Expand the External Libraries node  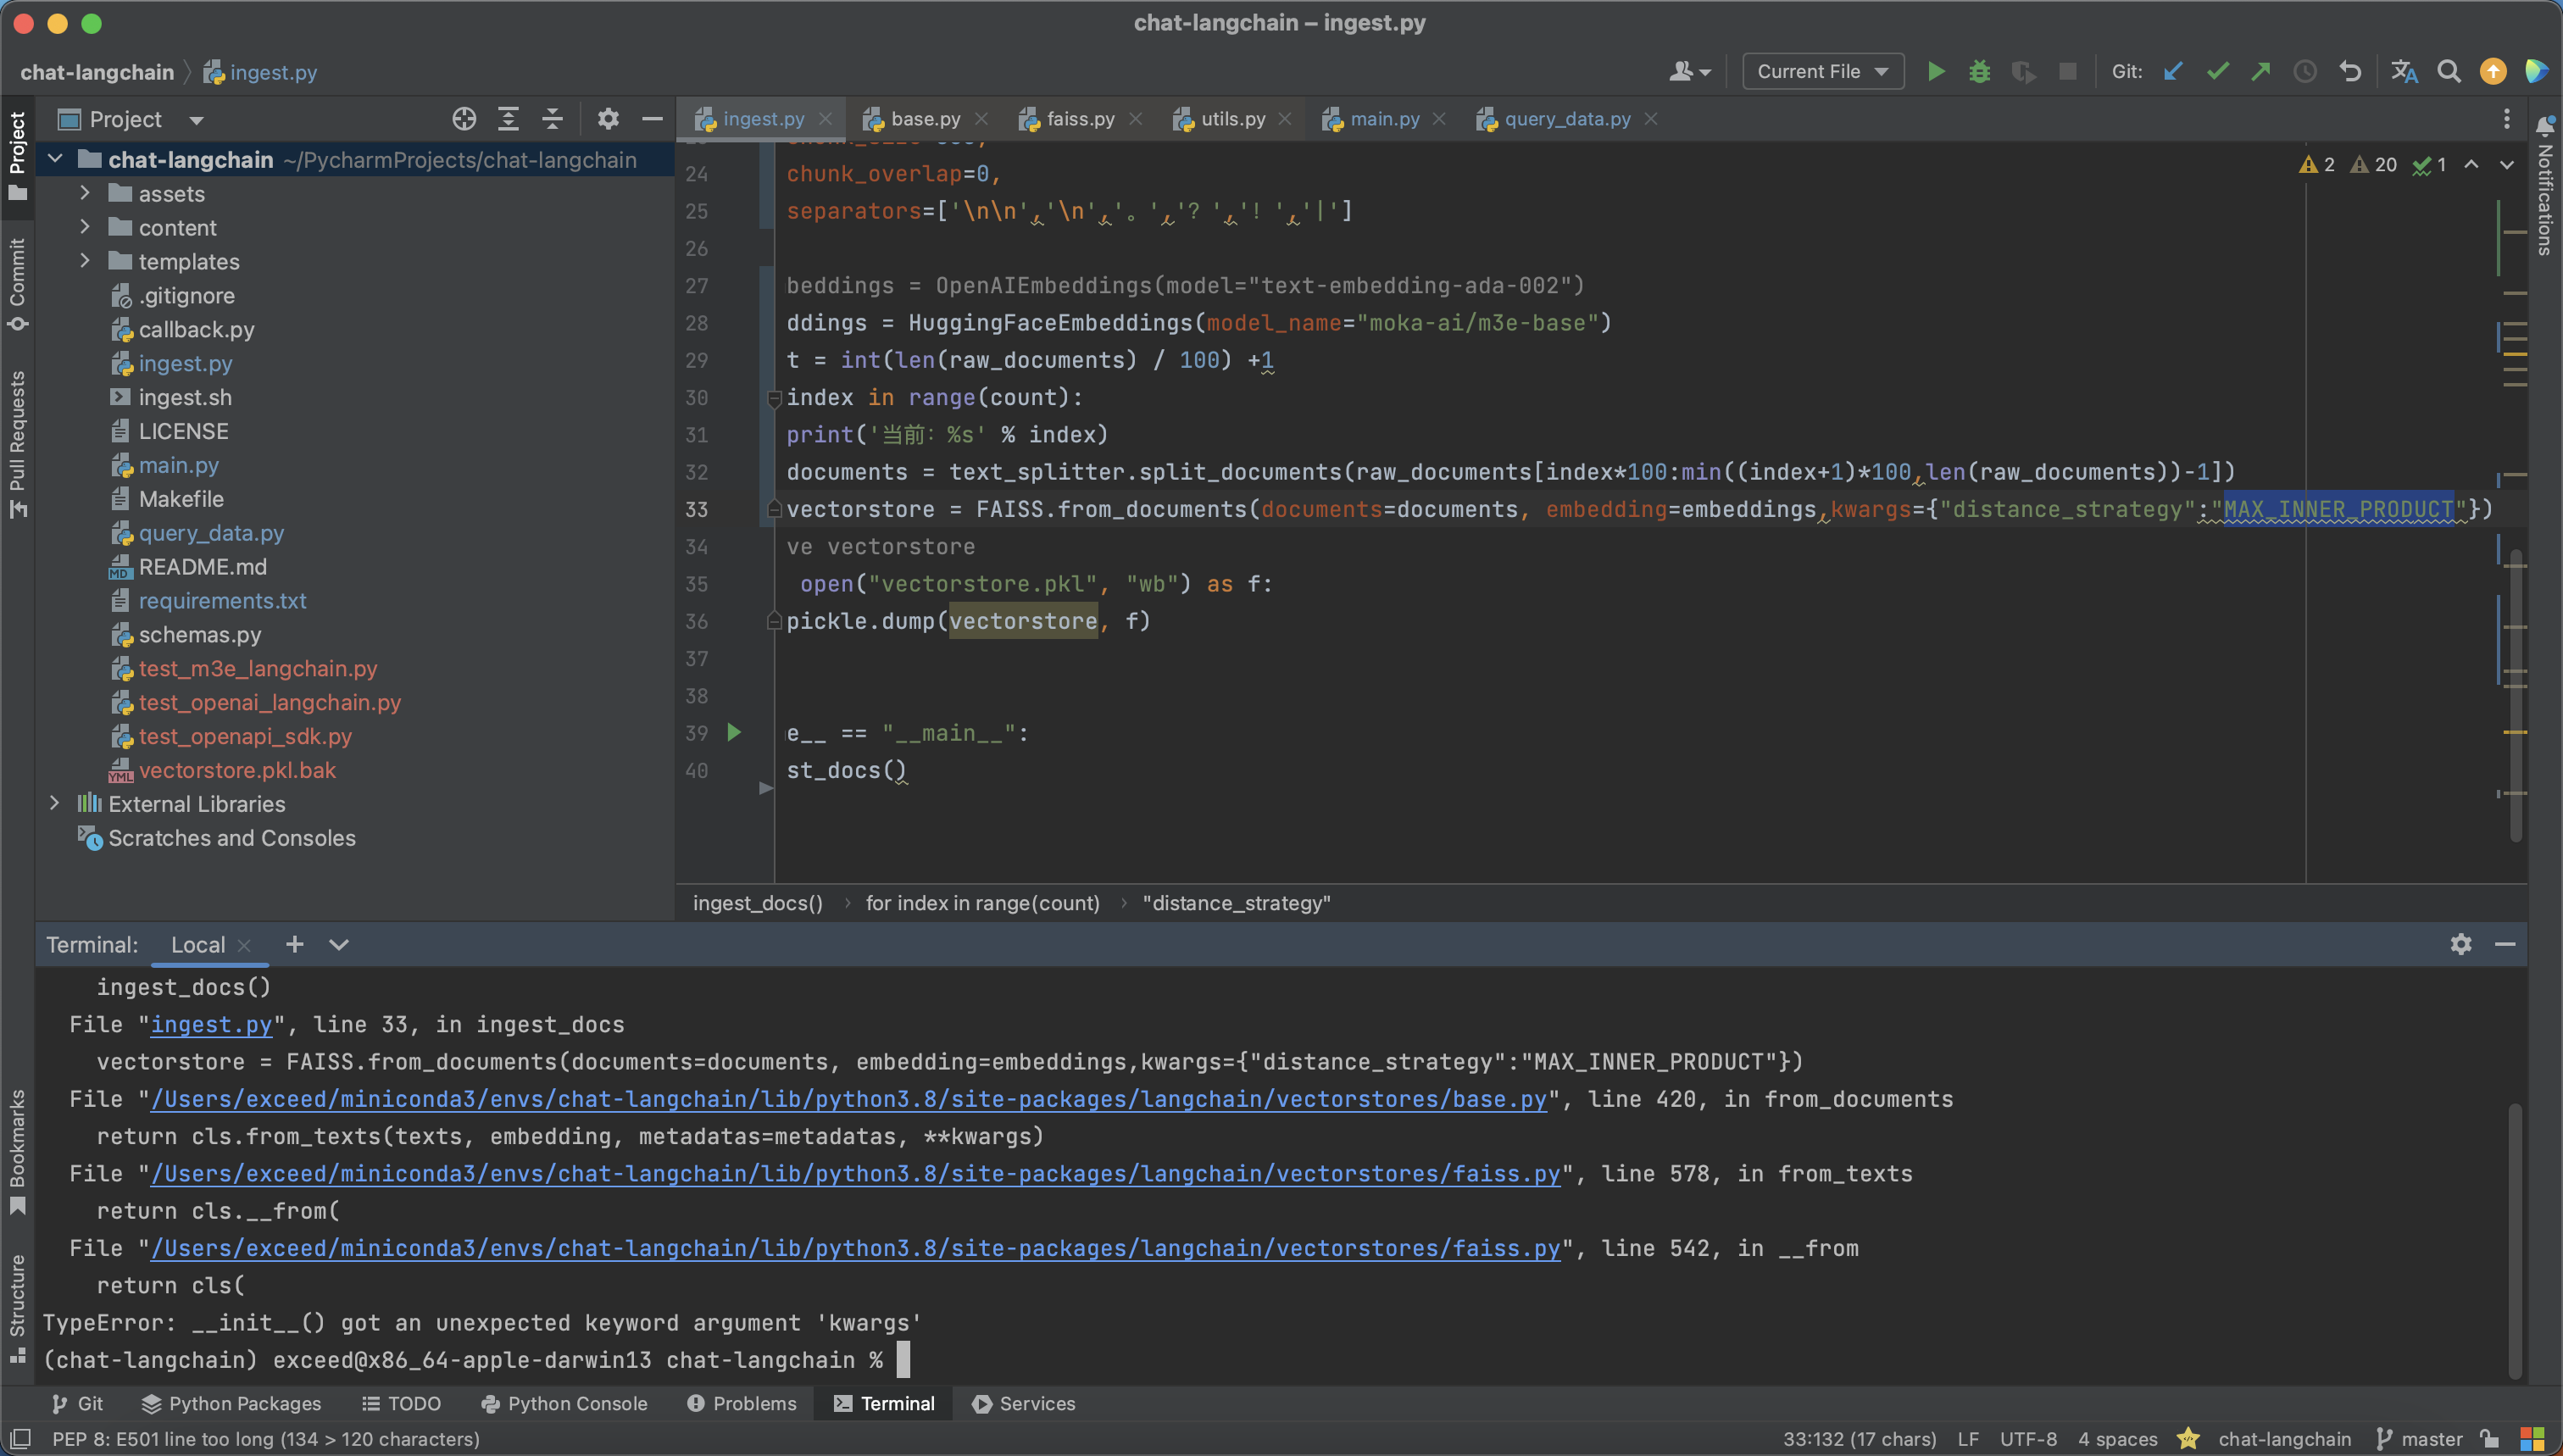tap(55, 803)
